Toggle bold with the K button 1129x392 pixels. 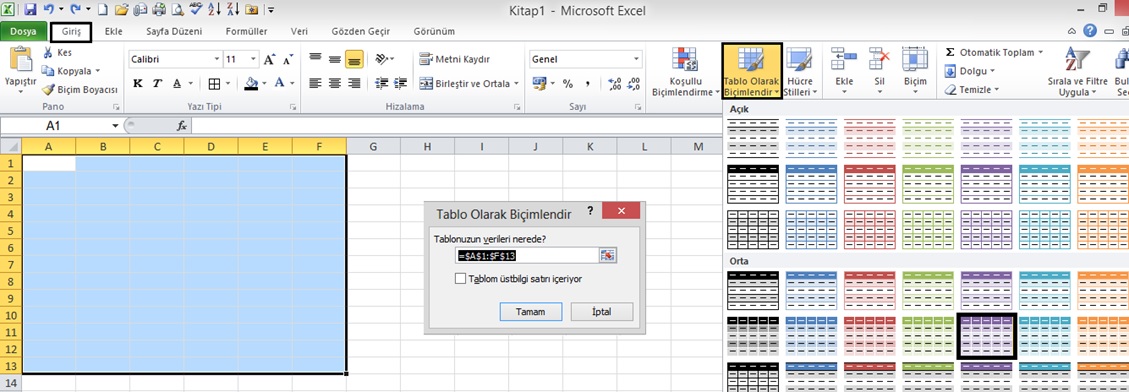click(x=138, y=84)
